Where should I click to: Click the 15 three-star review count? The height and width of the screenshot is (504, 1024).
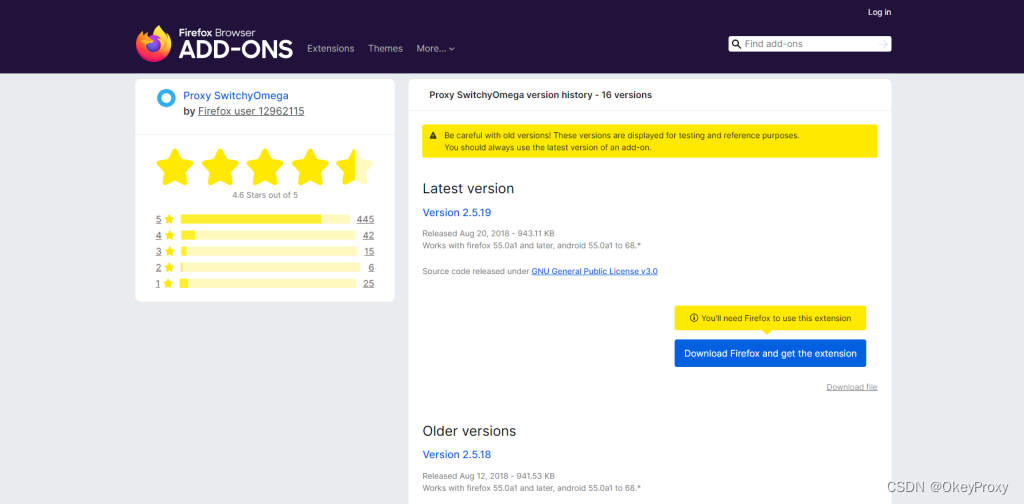click(369, 251)
